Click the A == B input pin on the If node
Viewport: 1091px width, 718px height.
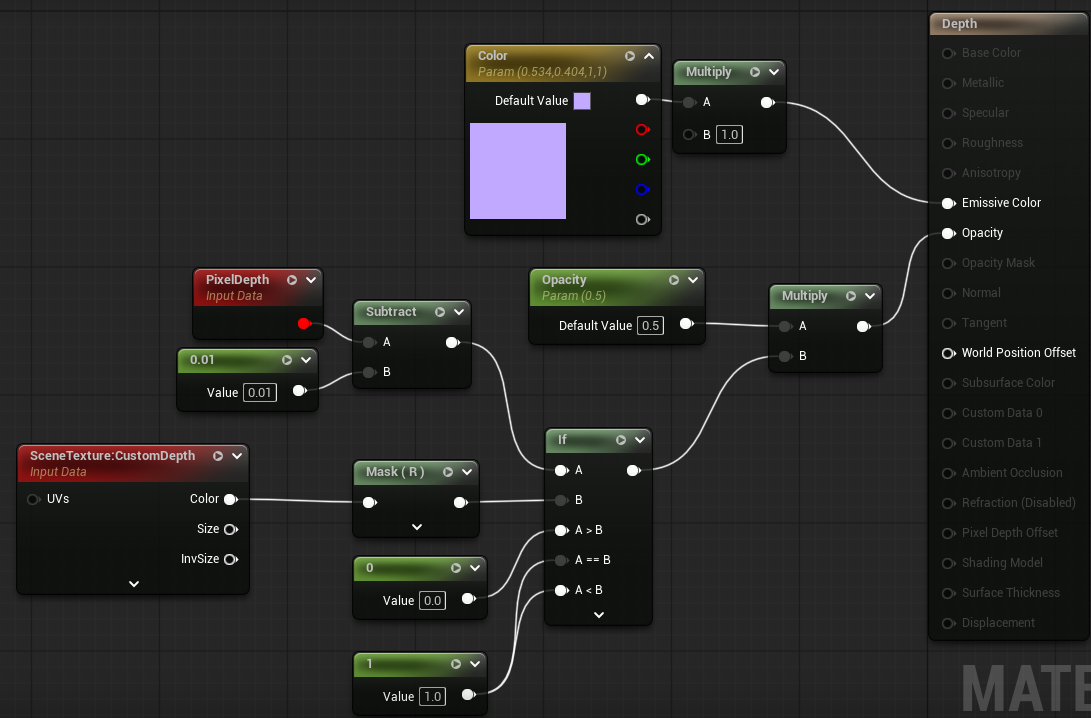click(562, 560)
